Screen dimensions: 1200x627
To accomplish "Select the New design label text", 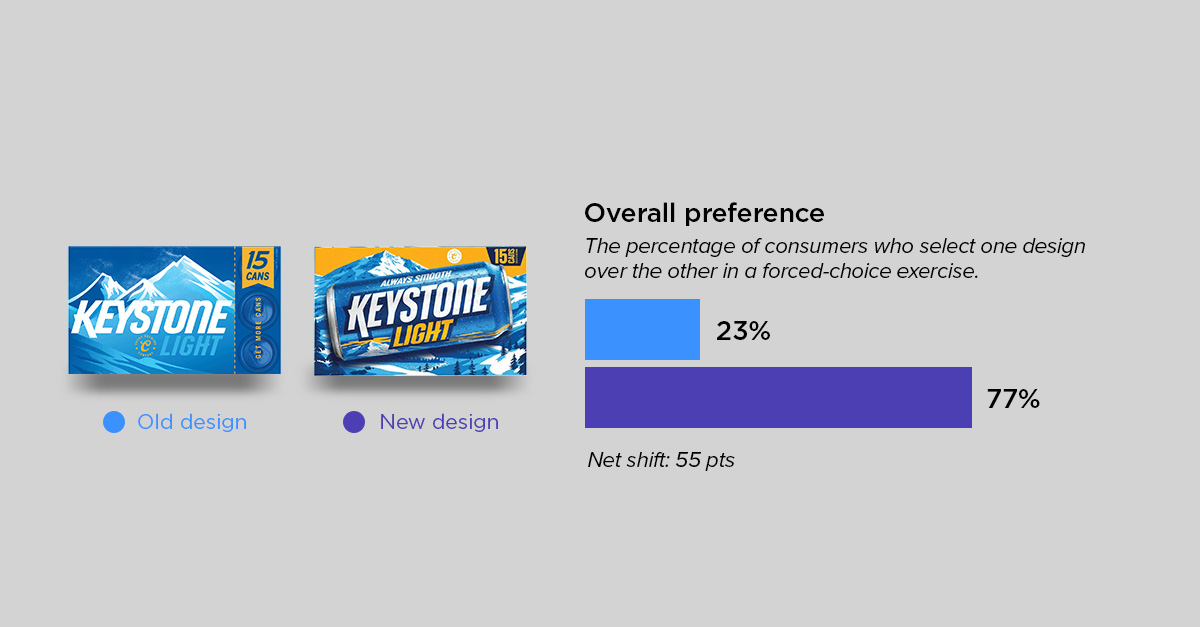I will tap(439, 422).
